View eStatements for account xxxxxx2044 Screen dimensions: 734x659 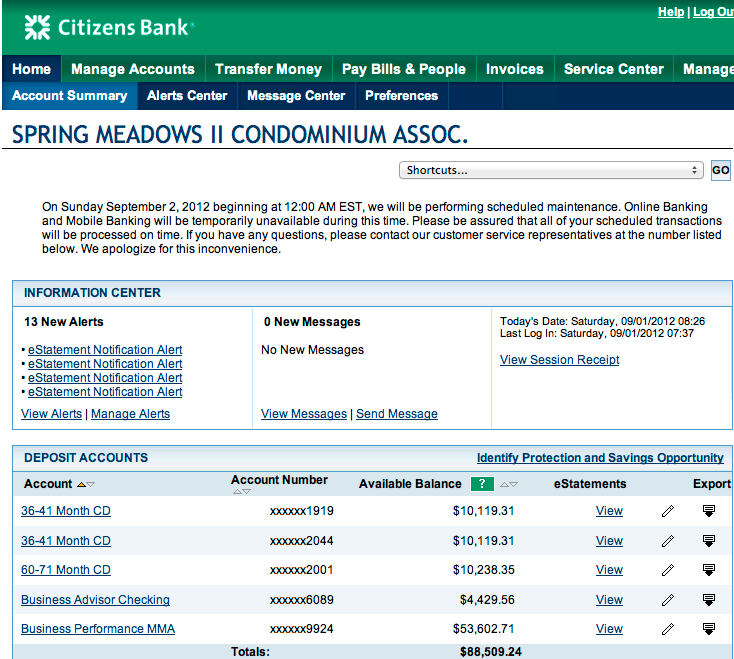click(609, 541)
